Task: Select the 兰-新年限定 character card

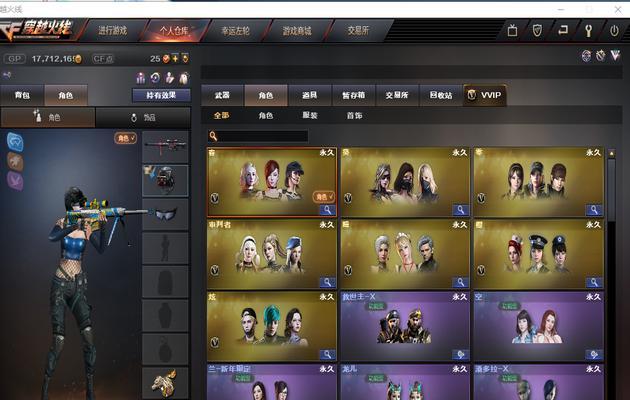Action: pos(272,382)
